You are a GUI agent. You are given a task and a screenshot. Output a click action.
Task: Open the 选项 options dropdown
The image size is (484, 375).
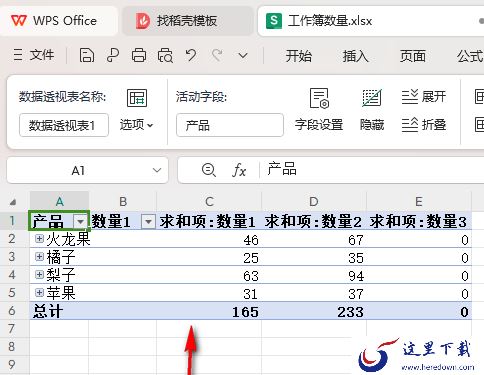[137, 125]
